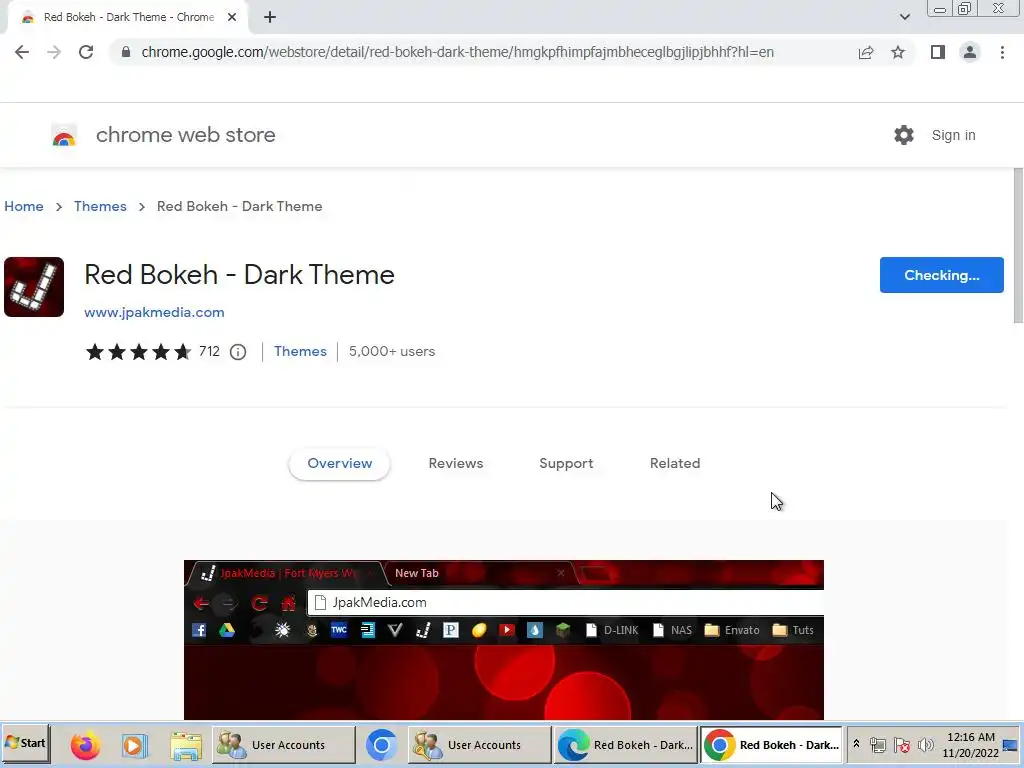View site information via lock icon
This screenshot has height=768, width=1024.
[126, 52]
